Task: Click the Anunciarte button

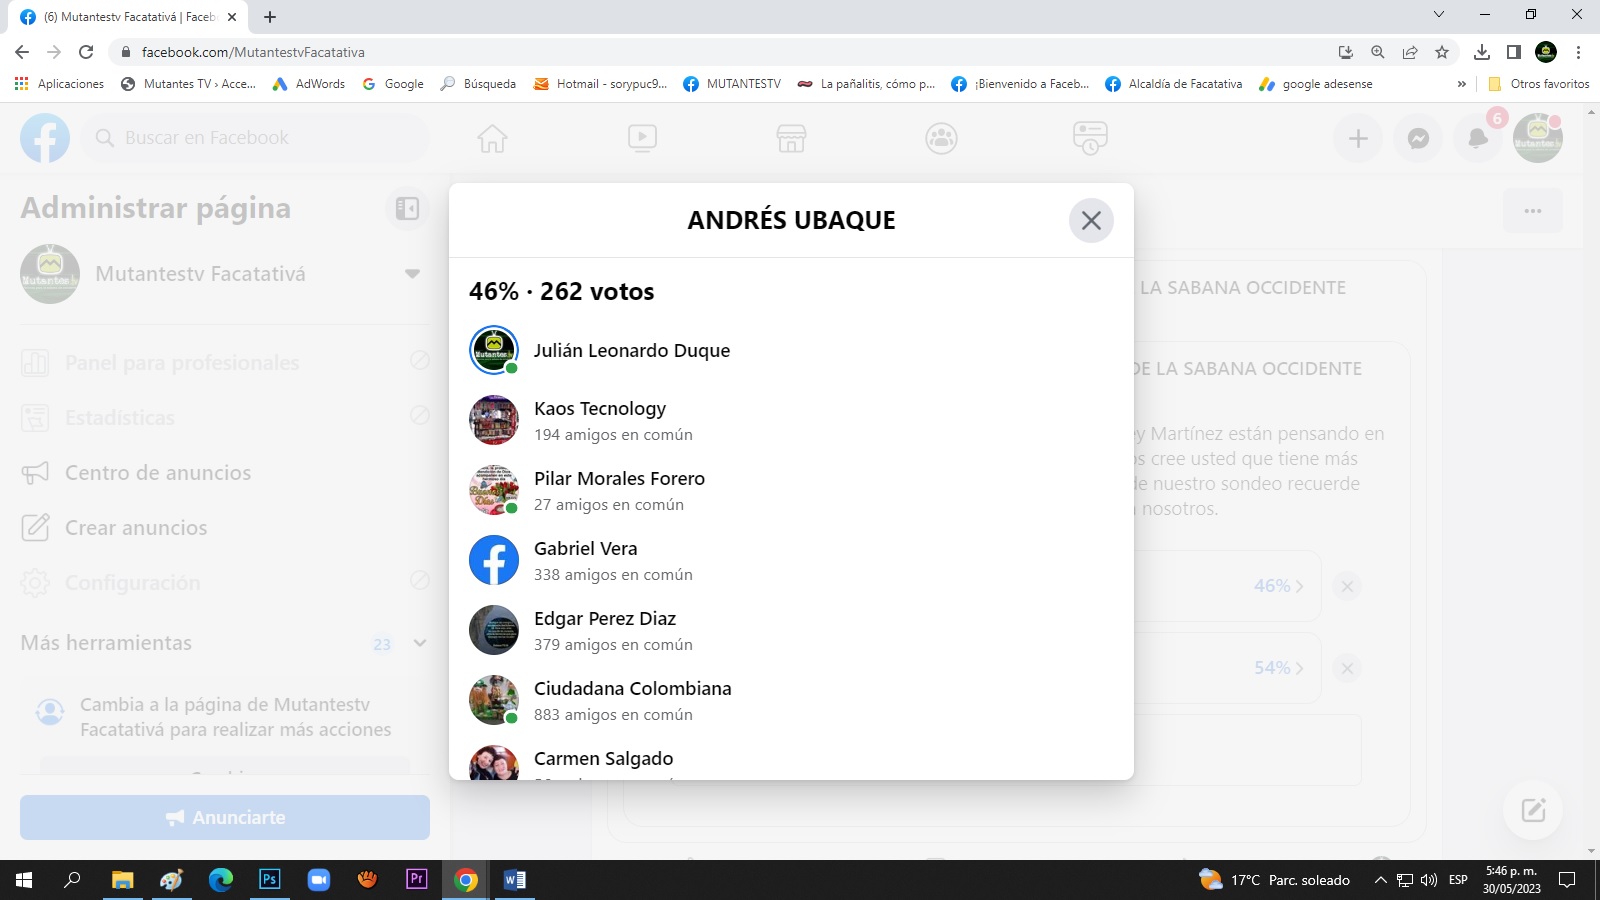Action: [225, 818]
